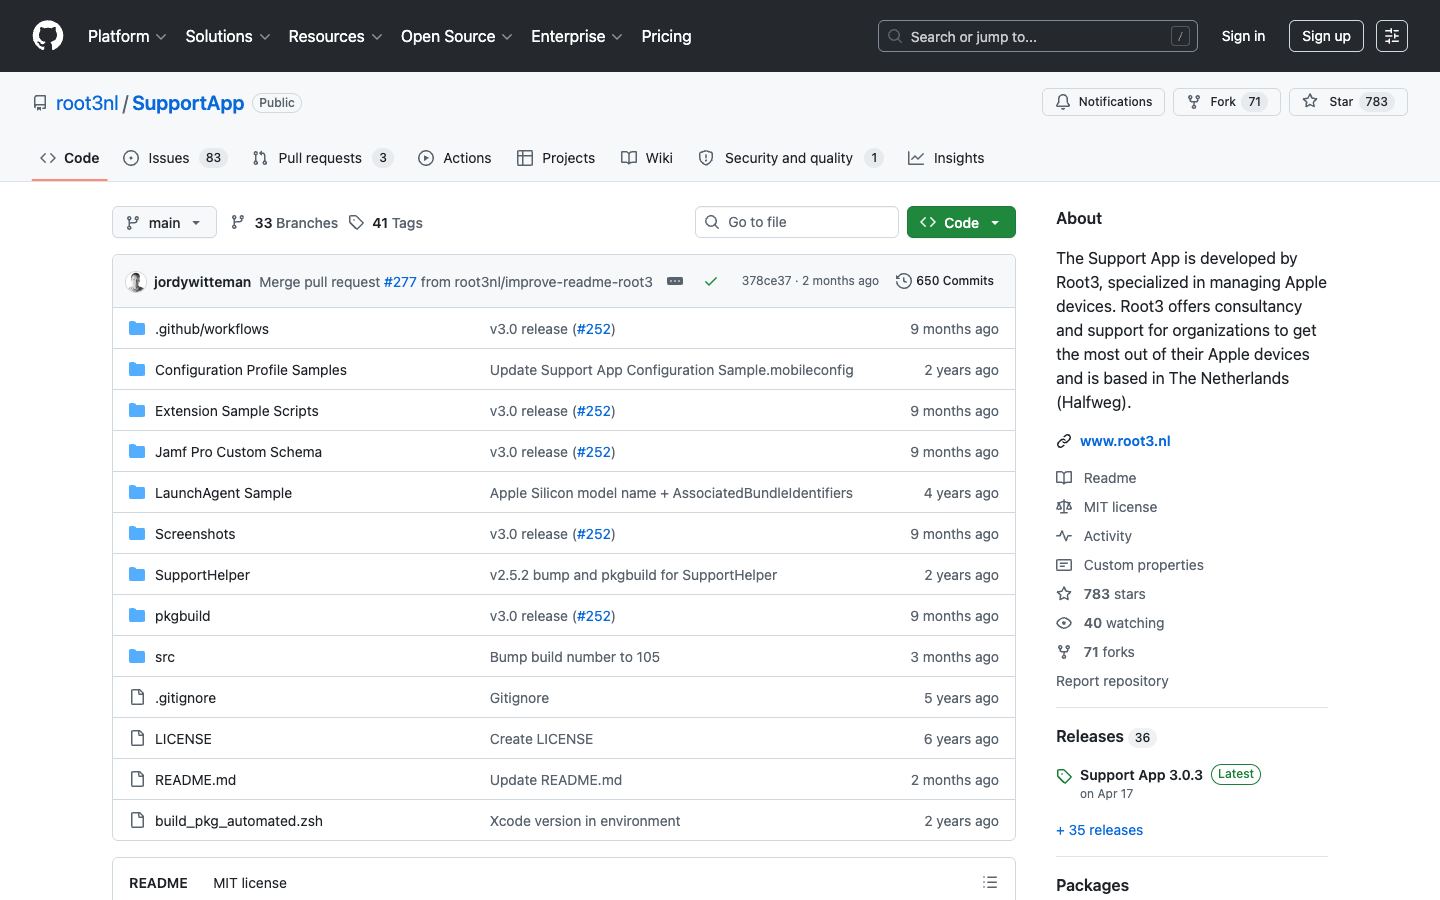1440x900 pixels.
Task: Click the file icon for LICENSE
Action: (x=137, y=739)
